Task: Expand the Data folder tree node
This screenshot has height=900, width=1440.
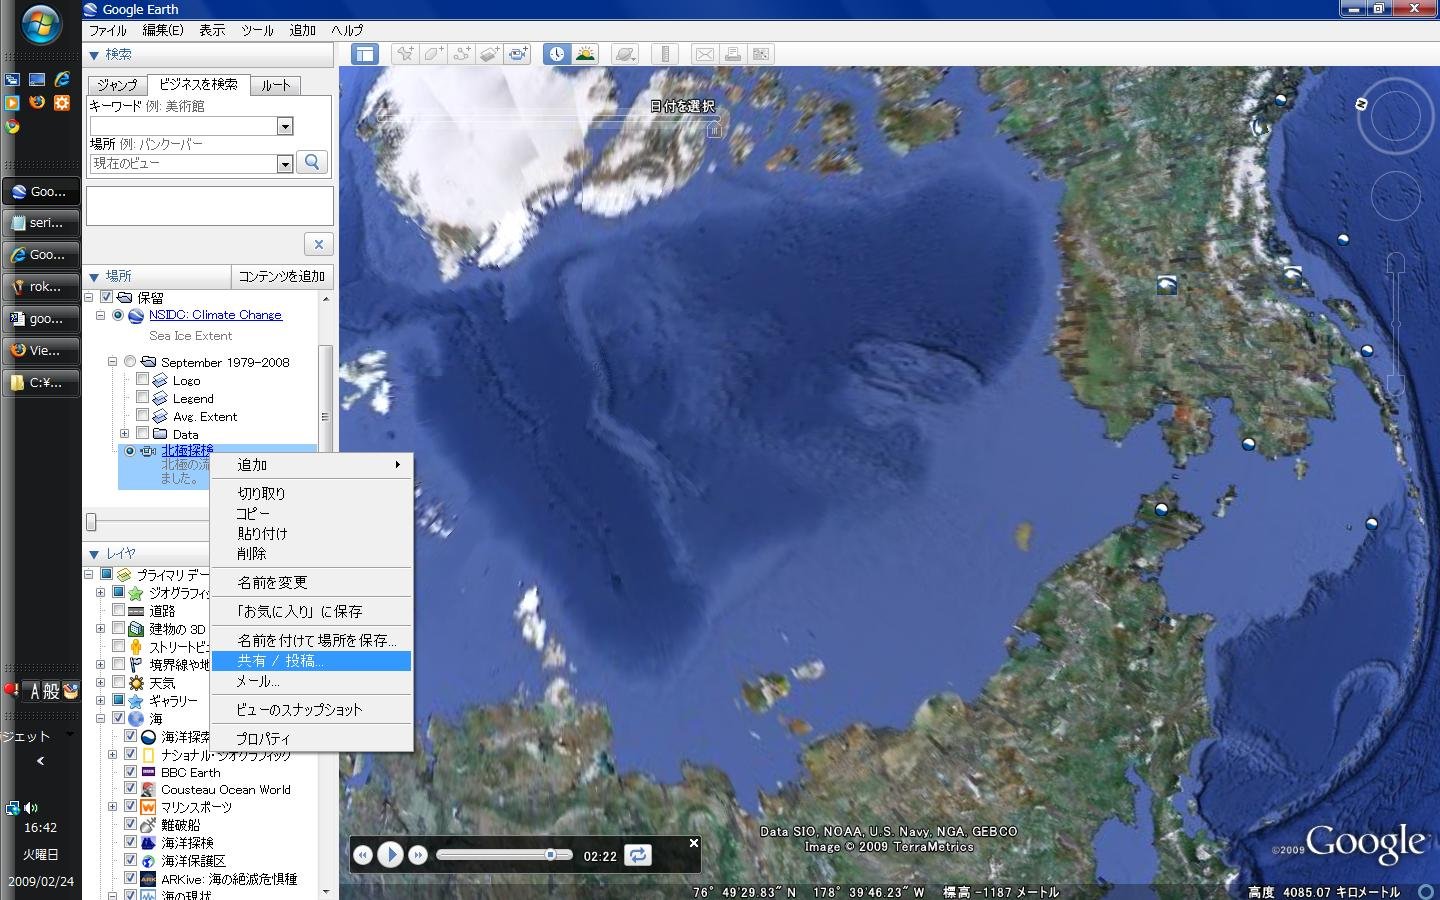Action: point(124,434)
